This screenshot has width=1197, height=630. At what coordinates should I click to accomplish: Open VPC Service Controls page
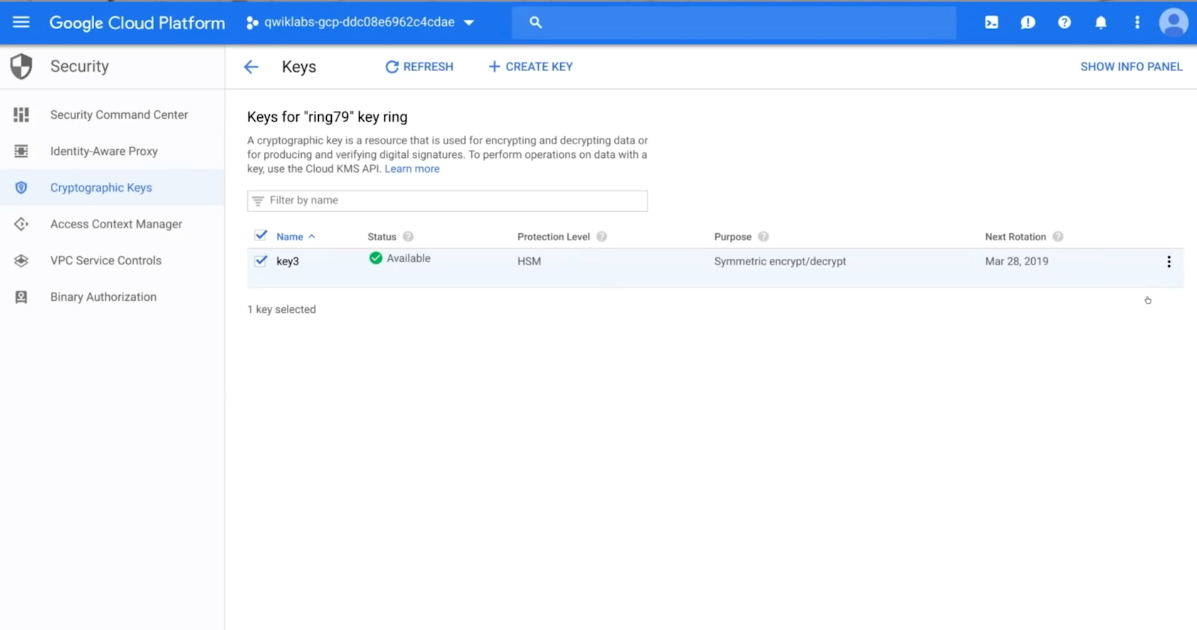click(106, 260)
